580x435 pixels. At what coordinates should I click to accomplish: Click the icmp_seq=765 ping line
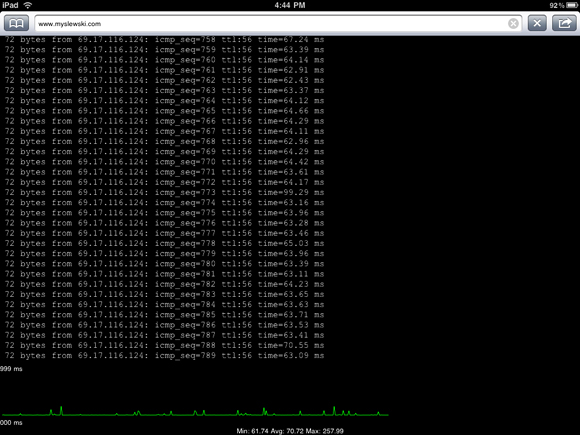pos(165,111)
